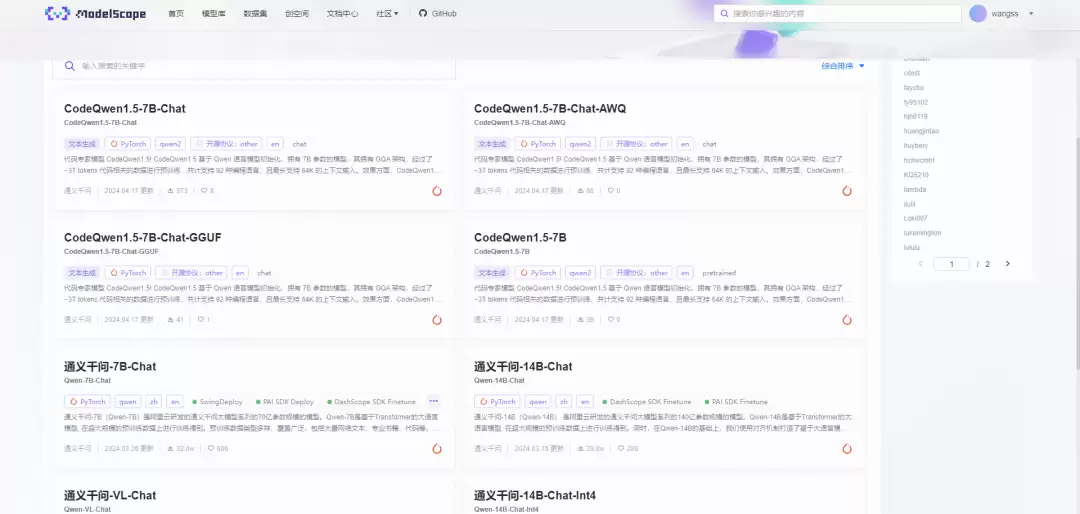Focus the model keyword search input
This screenshot has height=514, width=1080.
(x=253, y=66)
